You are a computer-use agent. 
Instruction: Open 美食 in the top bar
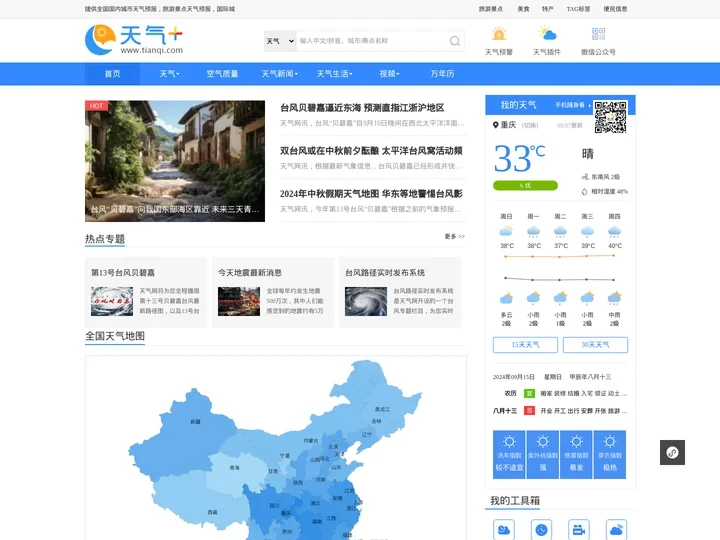point(523,9)
